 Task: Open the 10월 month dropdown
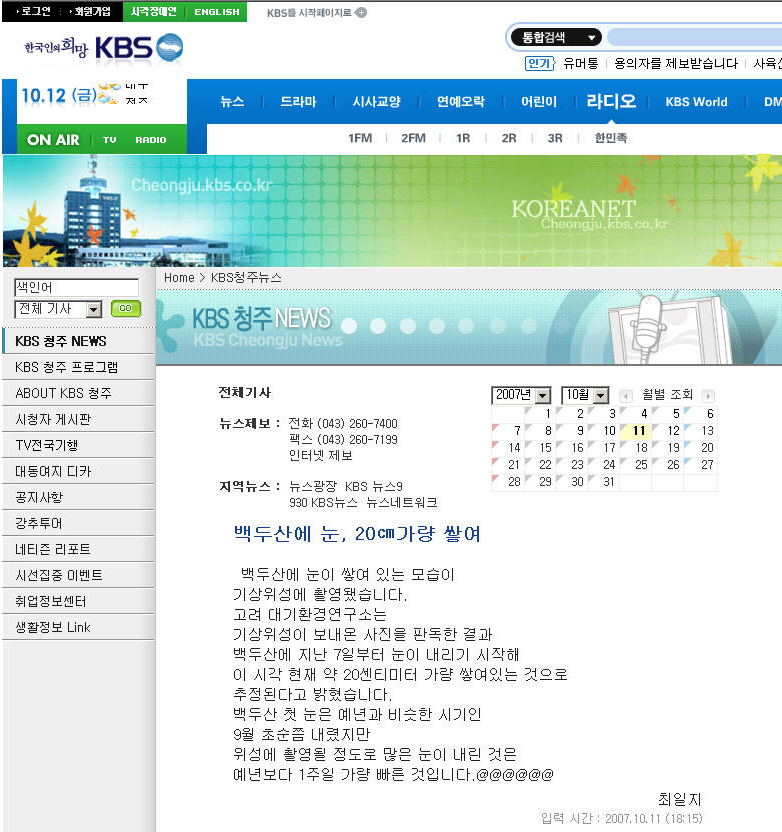(x=585, y=395)
